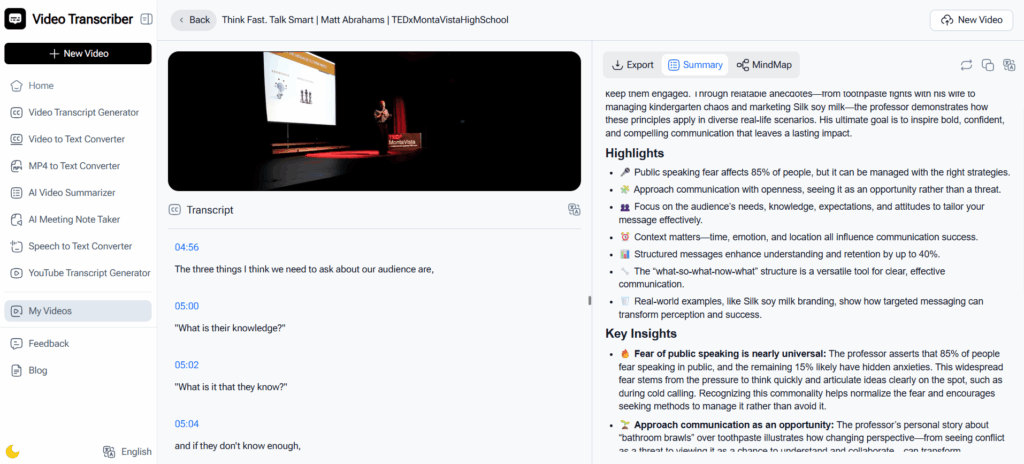Switch to the MindMap tab
The image size is (1024, 464).
[x=764, y=65]
